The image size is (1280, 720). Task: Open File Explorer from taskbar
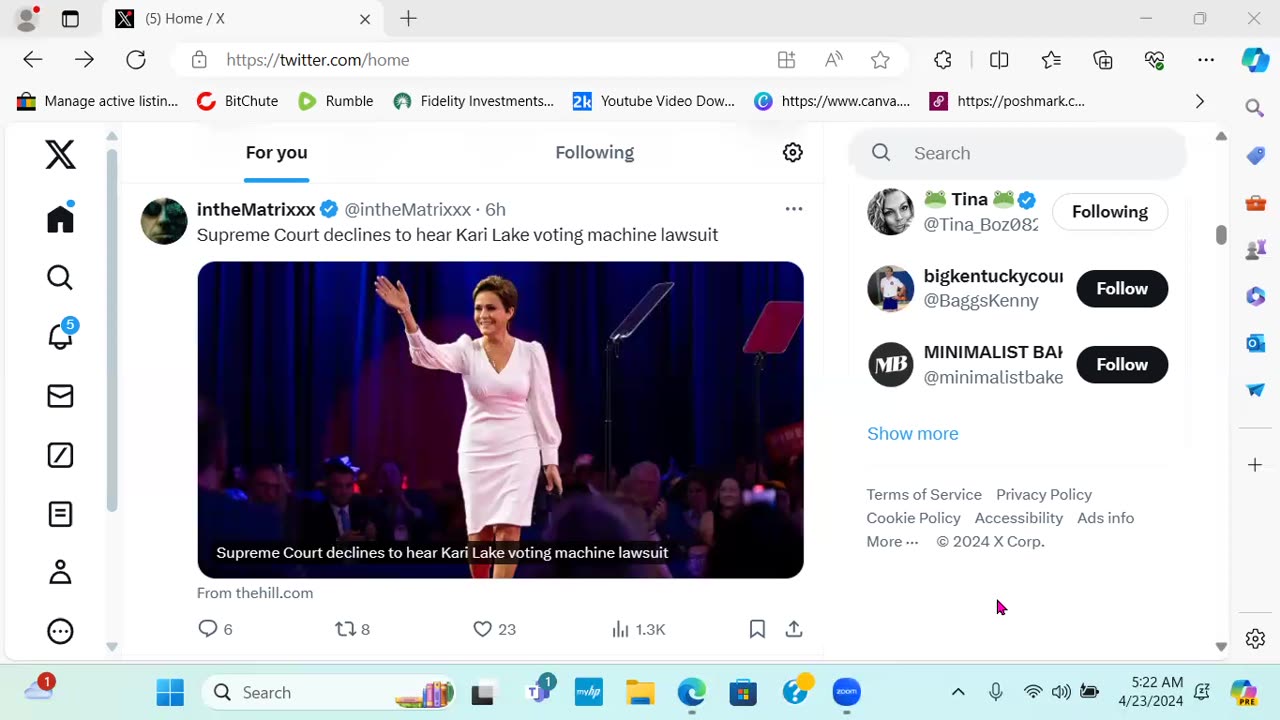(x=640, y=692)
